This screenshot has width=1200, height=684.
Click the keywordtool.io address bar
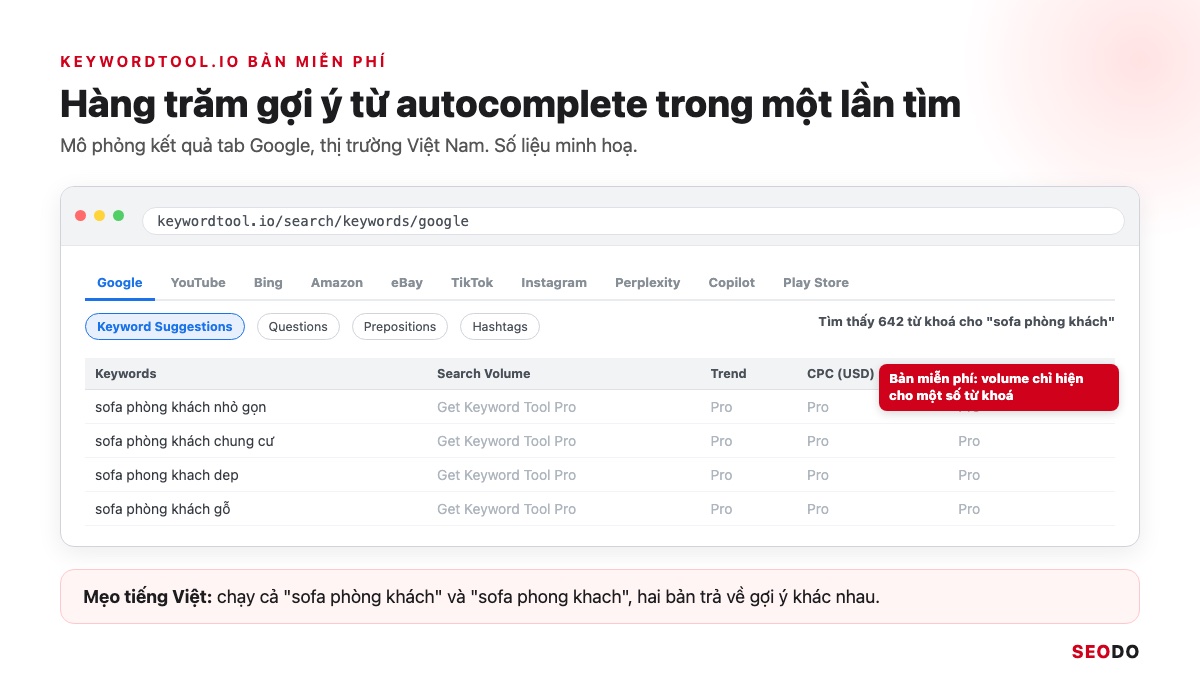633,221
